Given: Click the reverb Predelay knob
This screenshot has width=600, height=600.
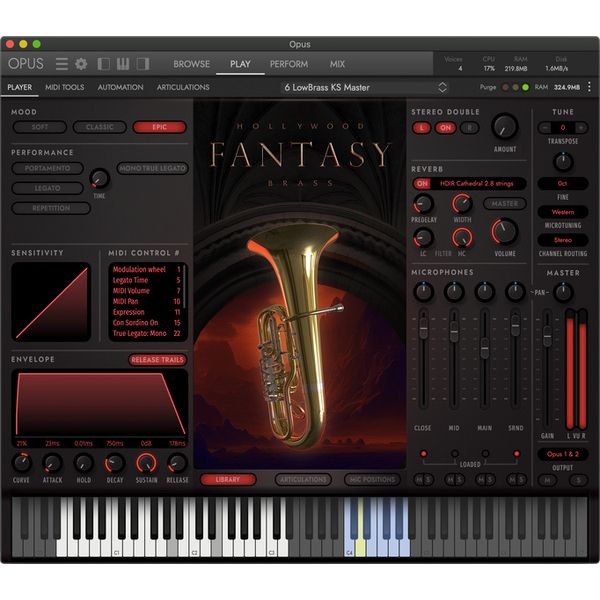Looking at the screenshot, I should pyautogui.click(x=424, y=203).
